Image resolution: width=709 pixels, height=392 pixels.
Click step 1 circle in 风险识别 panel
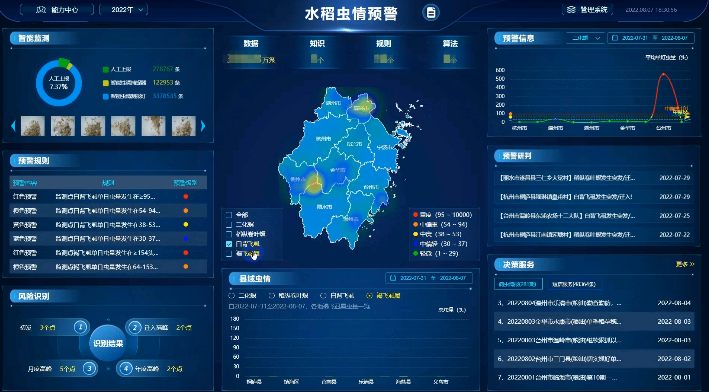81,327
